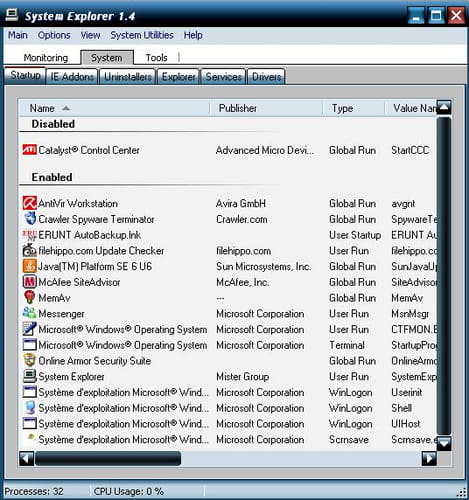Open the Services subtab

[223, 77]
